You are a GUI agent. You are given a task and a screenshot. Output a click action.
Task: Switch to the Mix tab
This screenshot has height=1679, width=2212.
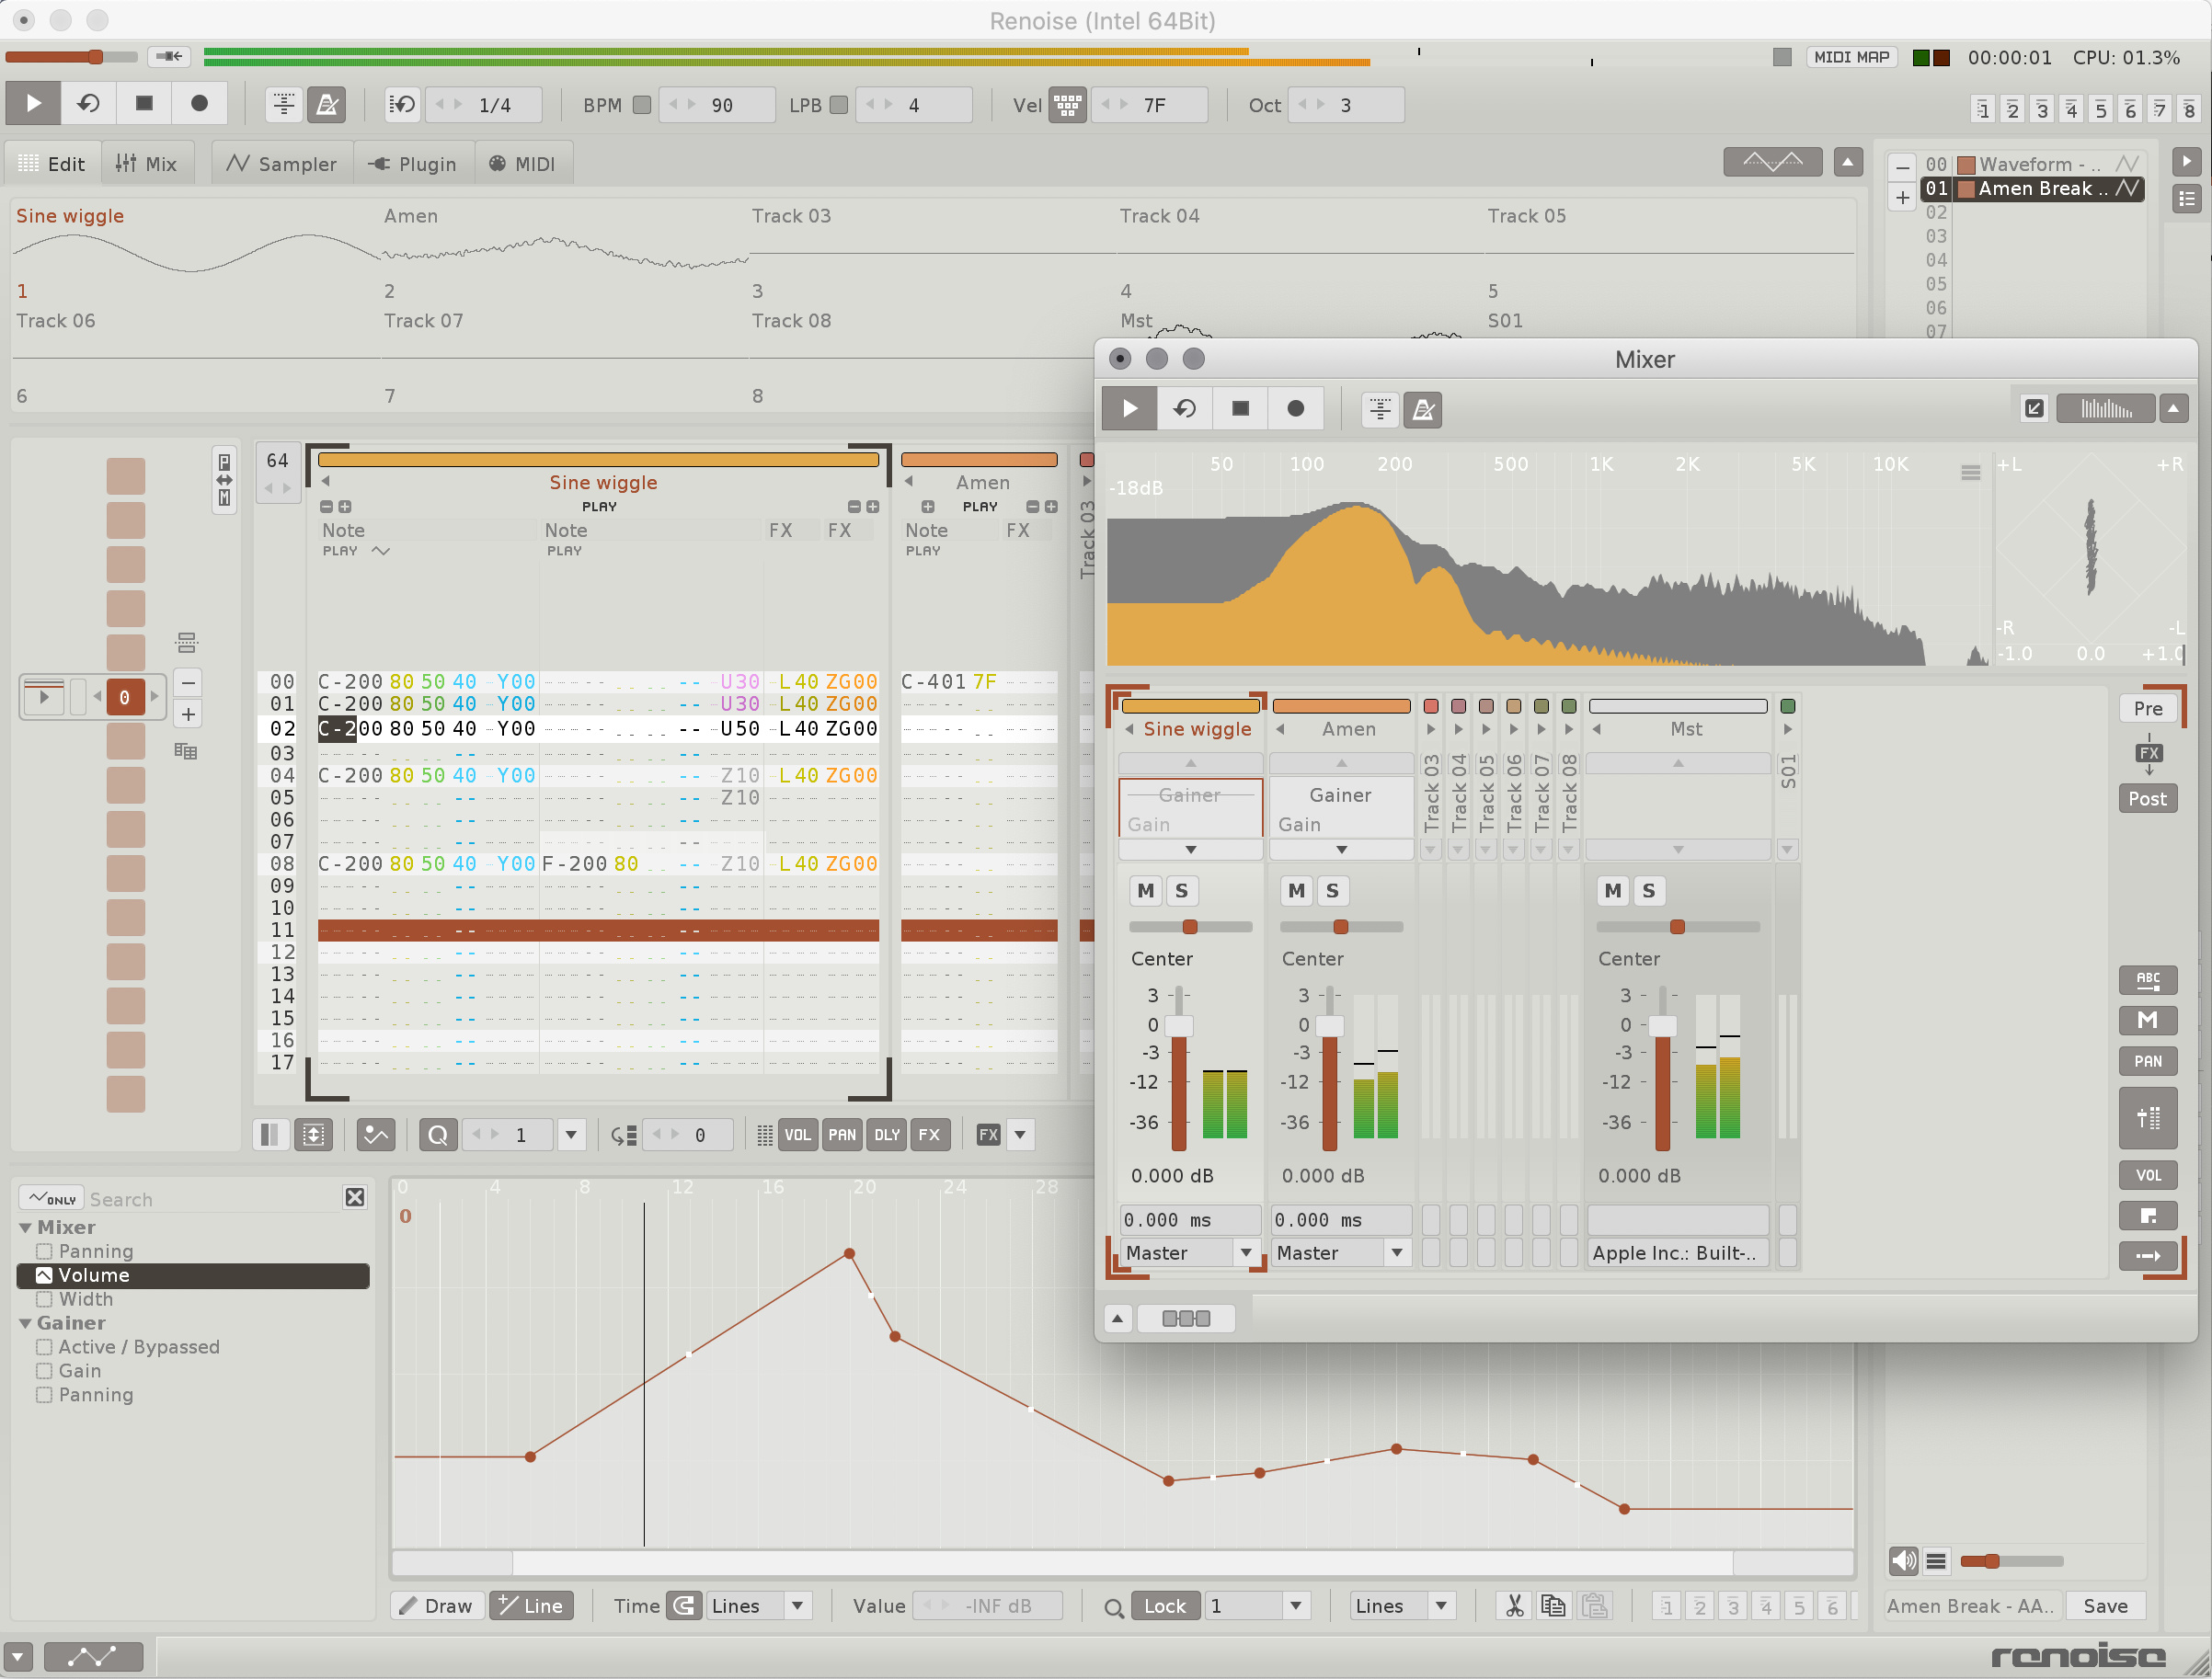coord(146,163)
